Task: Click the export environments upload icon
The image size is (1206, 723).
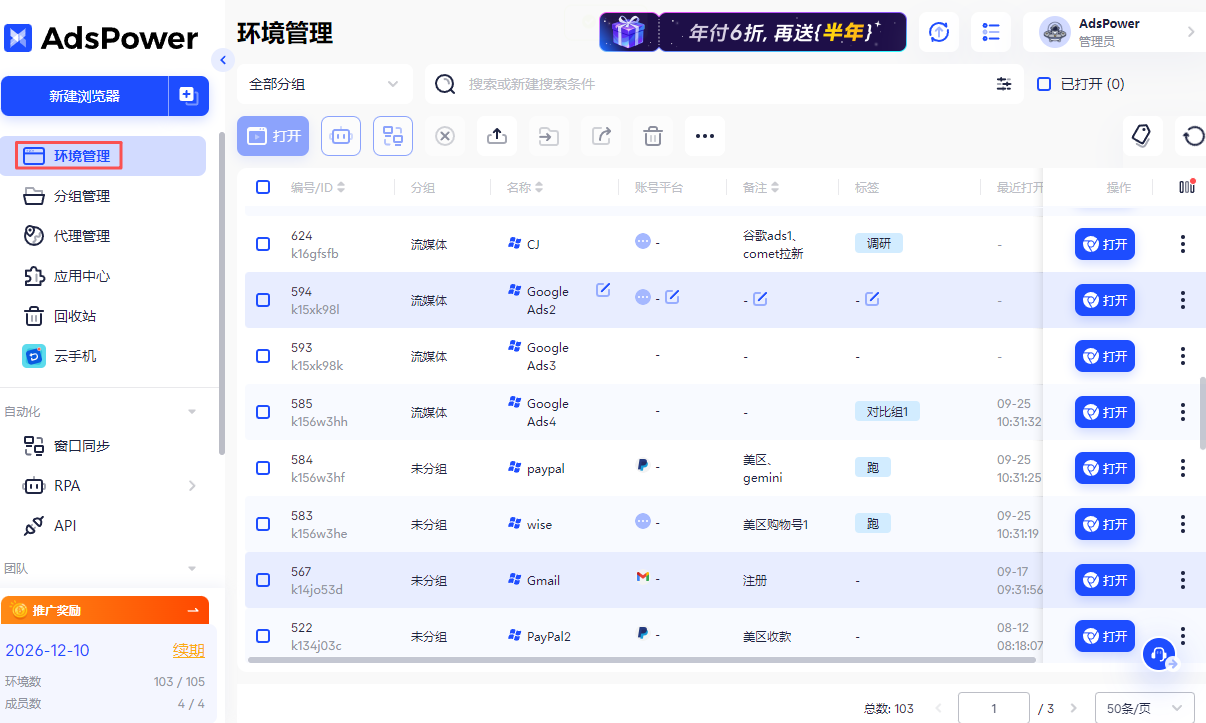Action: coord(497,136)
